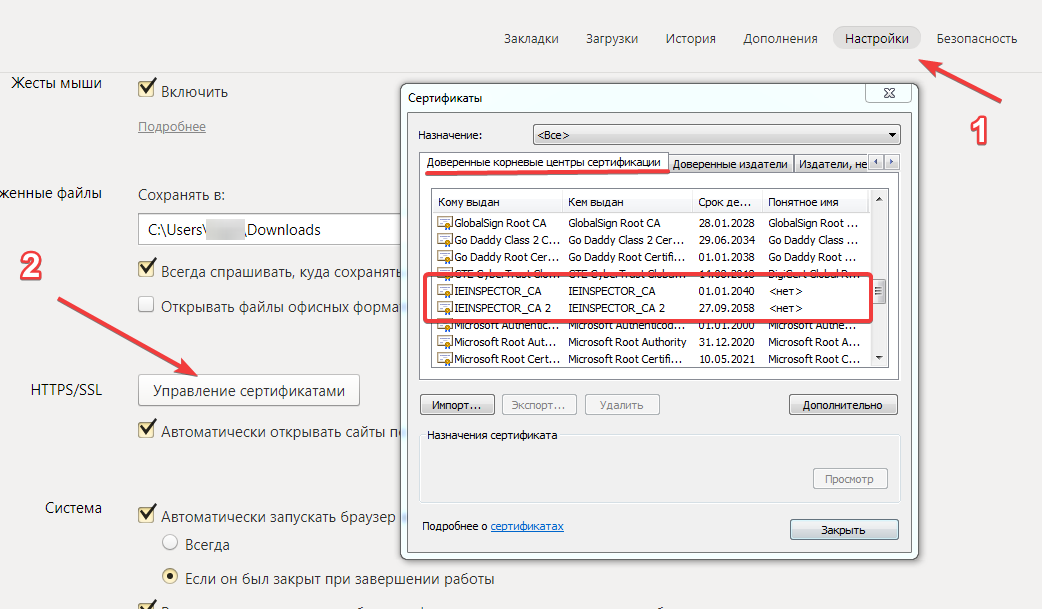Sort by the Срок де... column header
The width and height of the screenshot is (1042, 609).
pyautogui.click(x=727, y=202)
